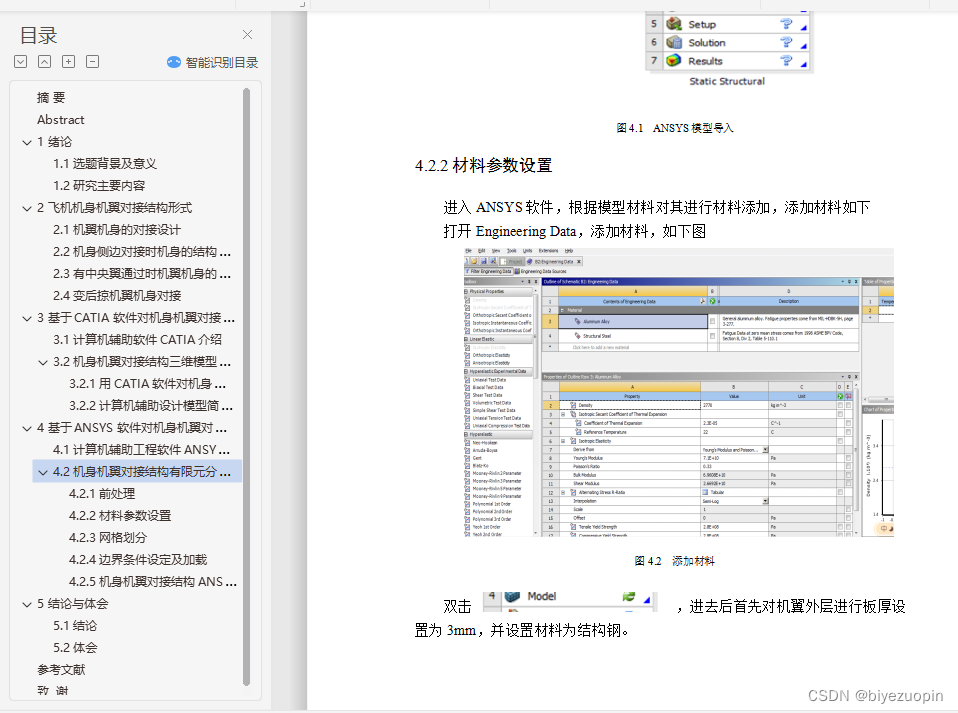Collapse the 3.2 机身机翼对接结构三维模型 branch
Viewport: 958px width, 713px height.
[x=43, y=361]
